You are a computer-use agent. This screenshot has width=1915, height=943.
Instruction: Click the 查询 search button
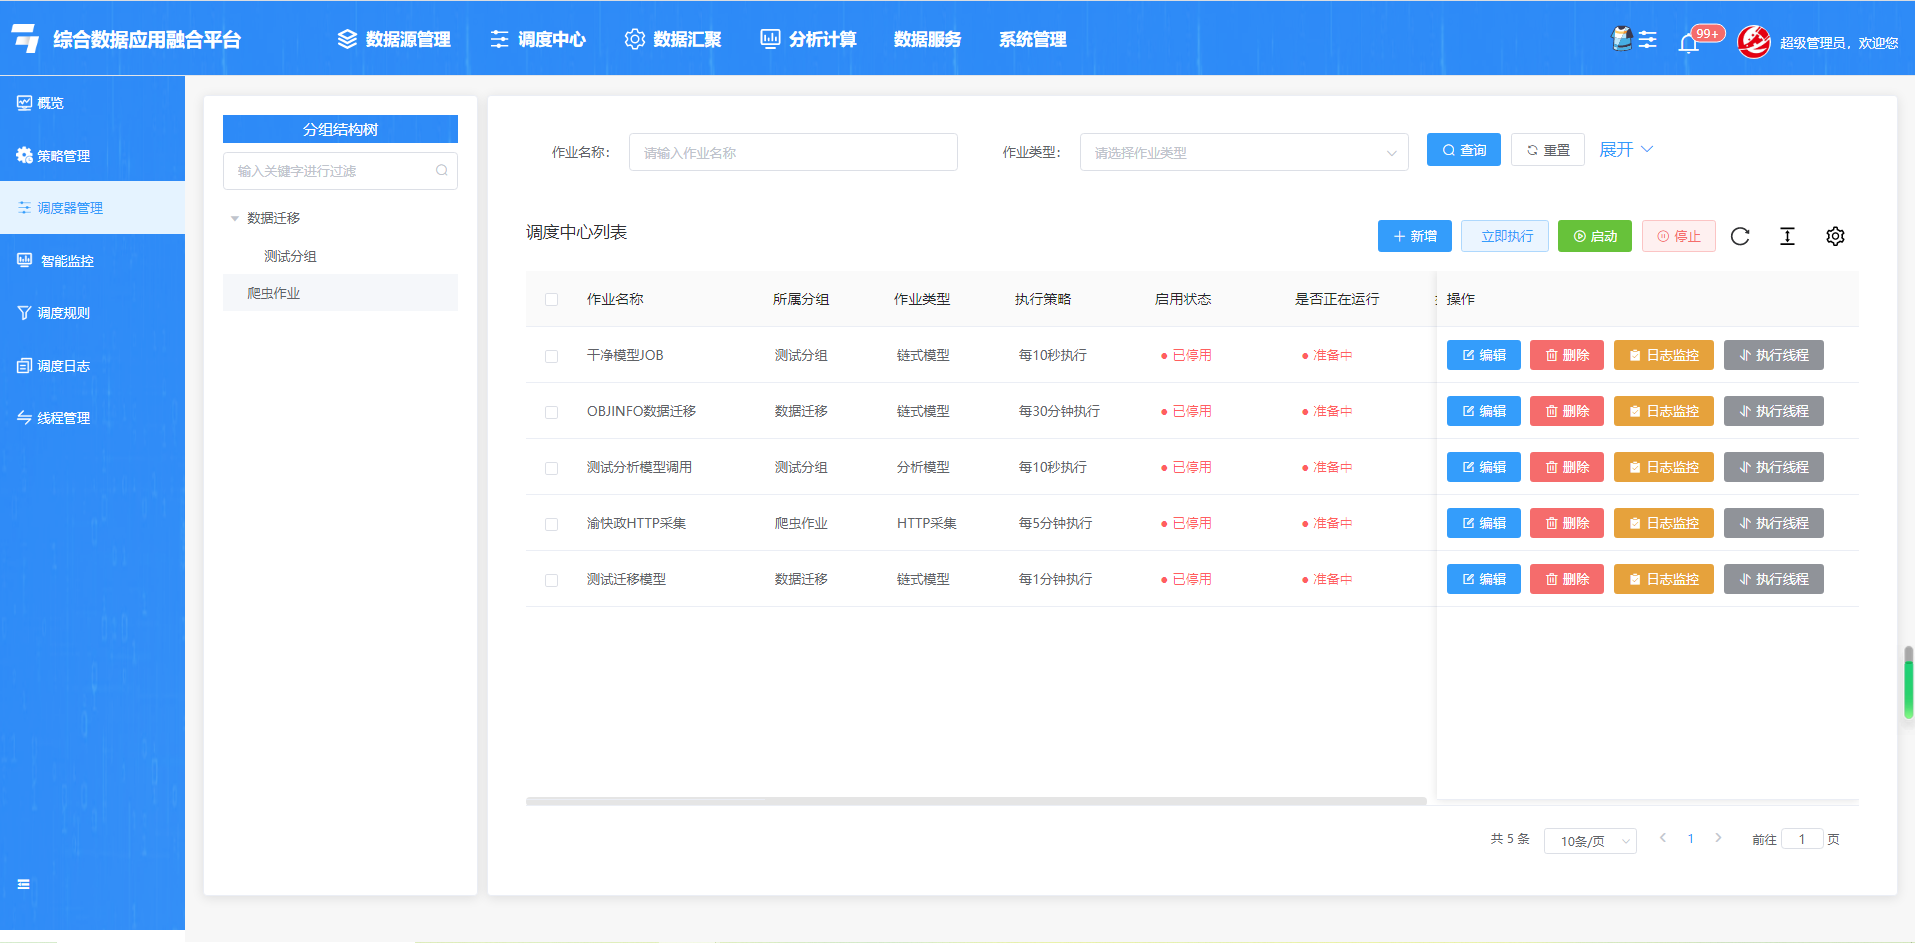1464,150
